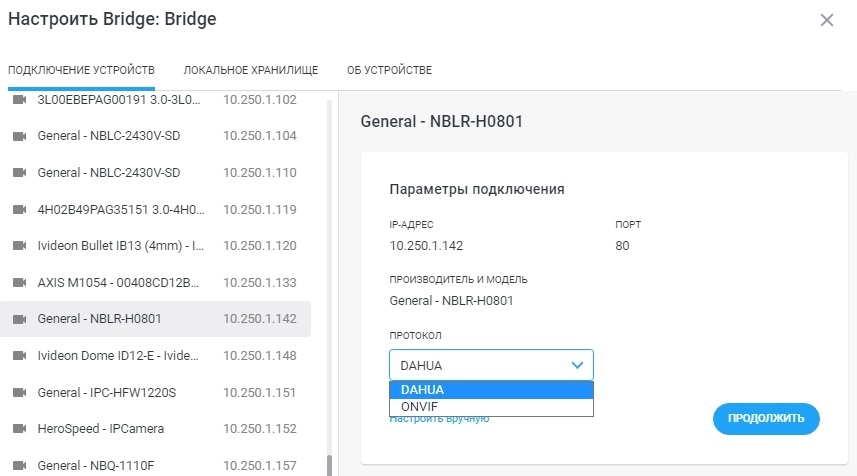The image size is (857, 476).
Task: Click the device list scrollbar thumb
Action: click(x=329, y=466)
